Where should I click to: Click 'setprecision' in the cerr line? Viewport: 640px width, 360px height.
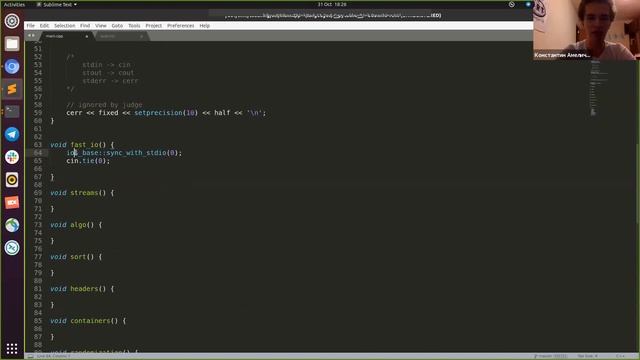(x=158, y=113)
